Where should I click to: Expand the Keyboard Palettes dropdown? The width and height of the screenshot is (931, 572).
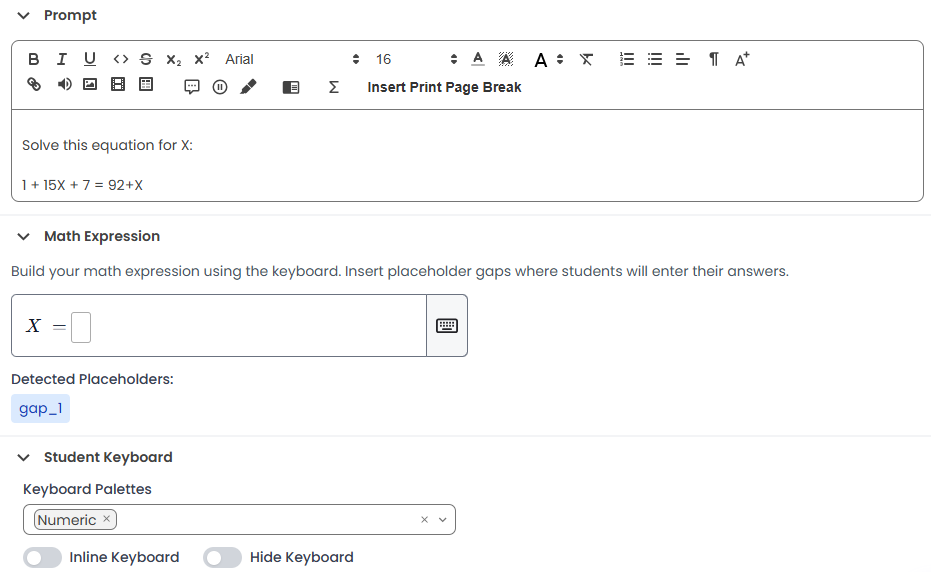(x=443, y=520)
